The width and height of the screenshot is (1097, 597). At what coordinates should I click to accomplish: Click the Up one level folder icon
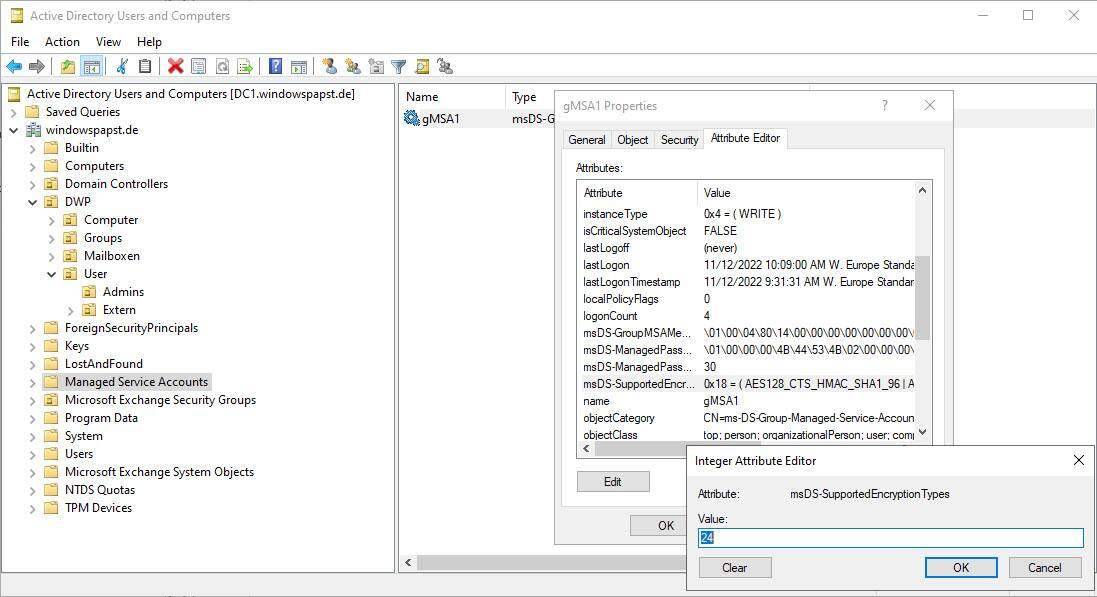pyautogui.click(x=67, y=67)
